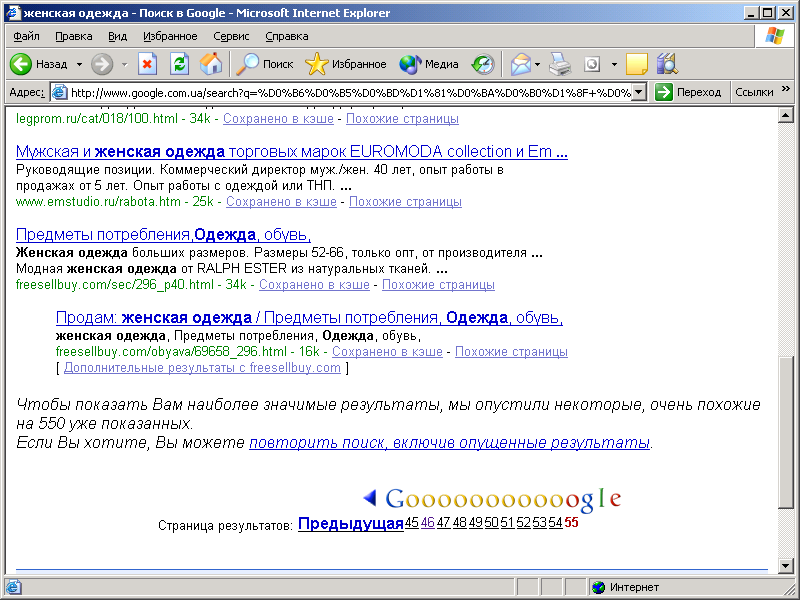
Task: Click the current page number 55
Action: click(571, 522)
